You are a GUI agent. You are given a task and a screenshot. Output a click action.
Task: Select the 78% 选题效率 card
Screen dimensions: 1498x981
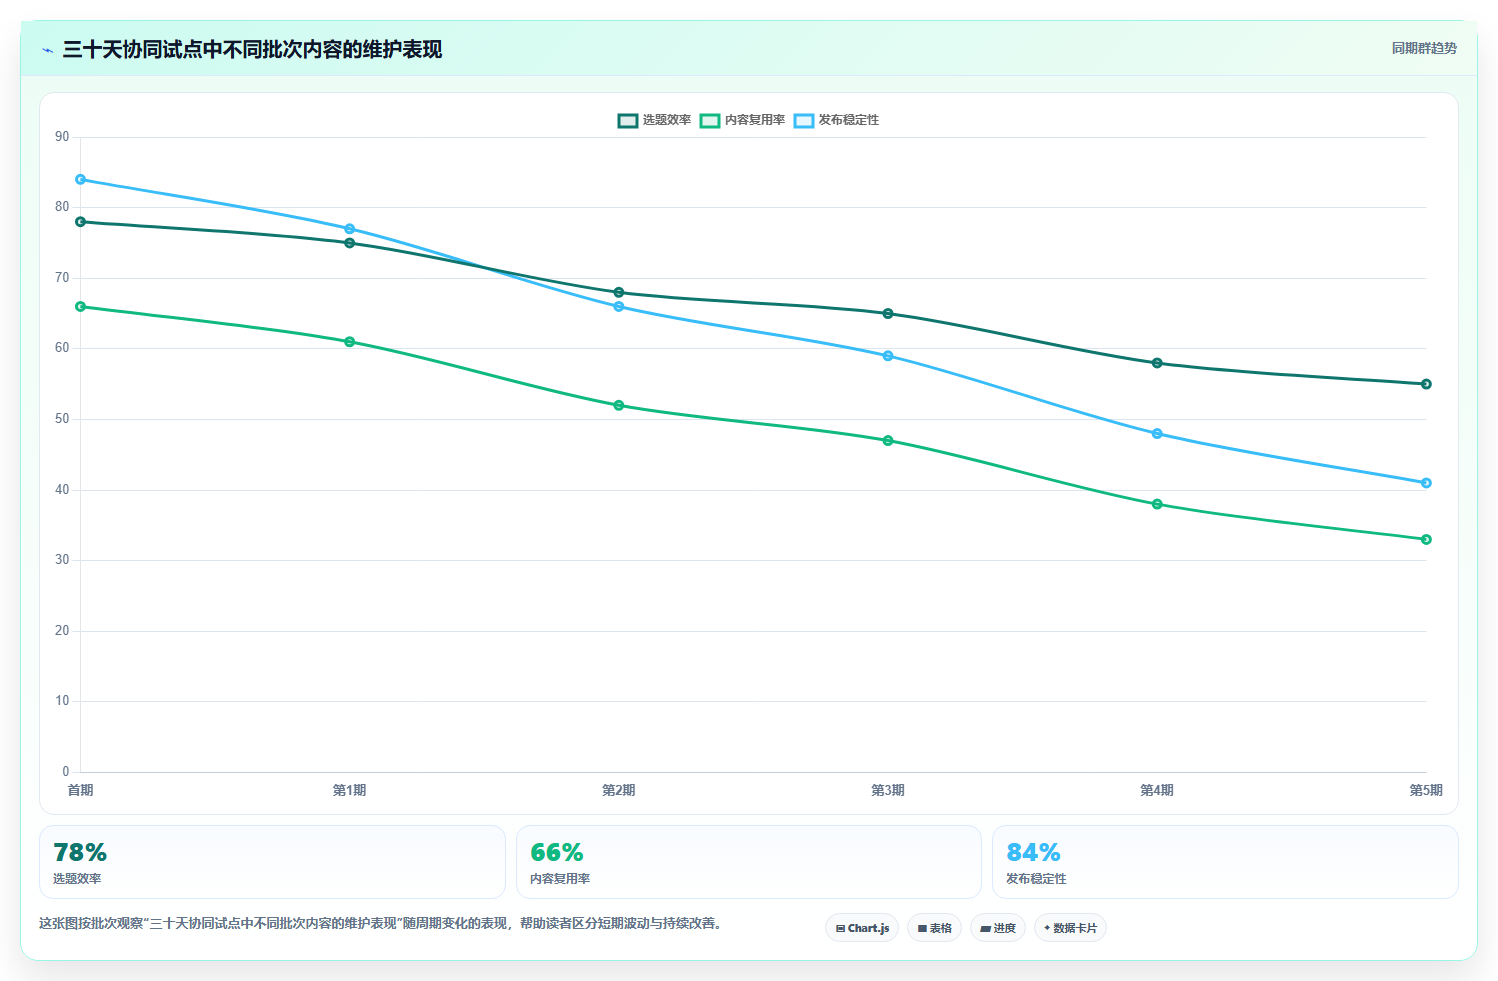272,862
